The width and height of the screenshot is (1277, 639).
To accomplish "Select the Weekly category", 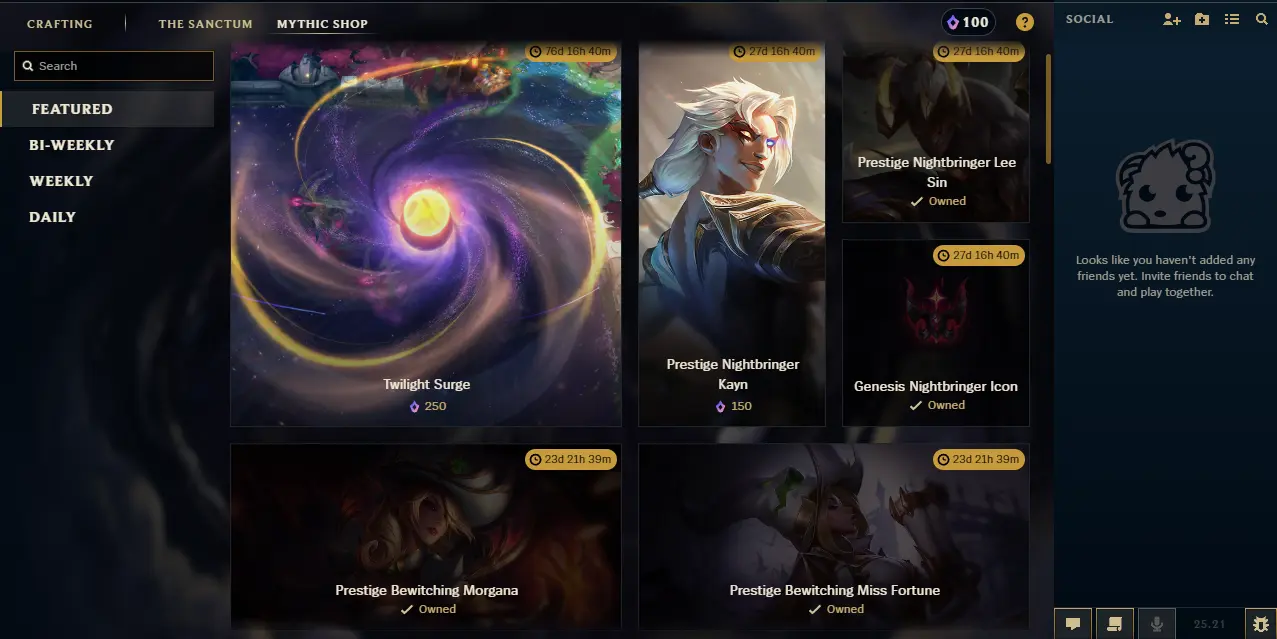I will pos(61,181).
